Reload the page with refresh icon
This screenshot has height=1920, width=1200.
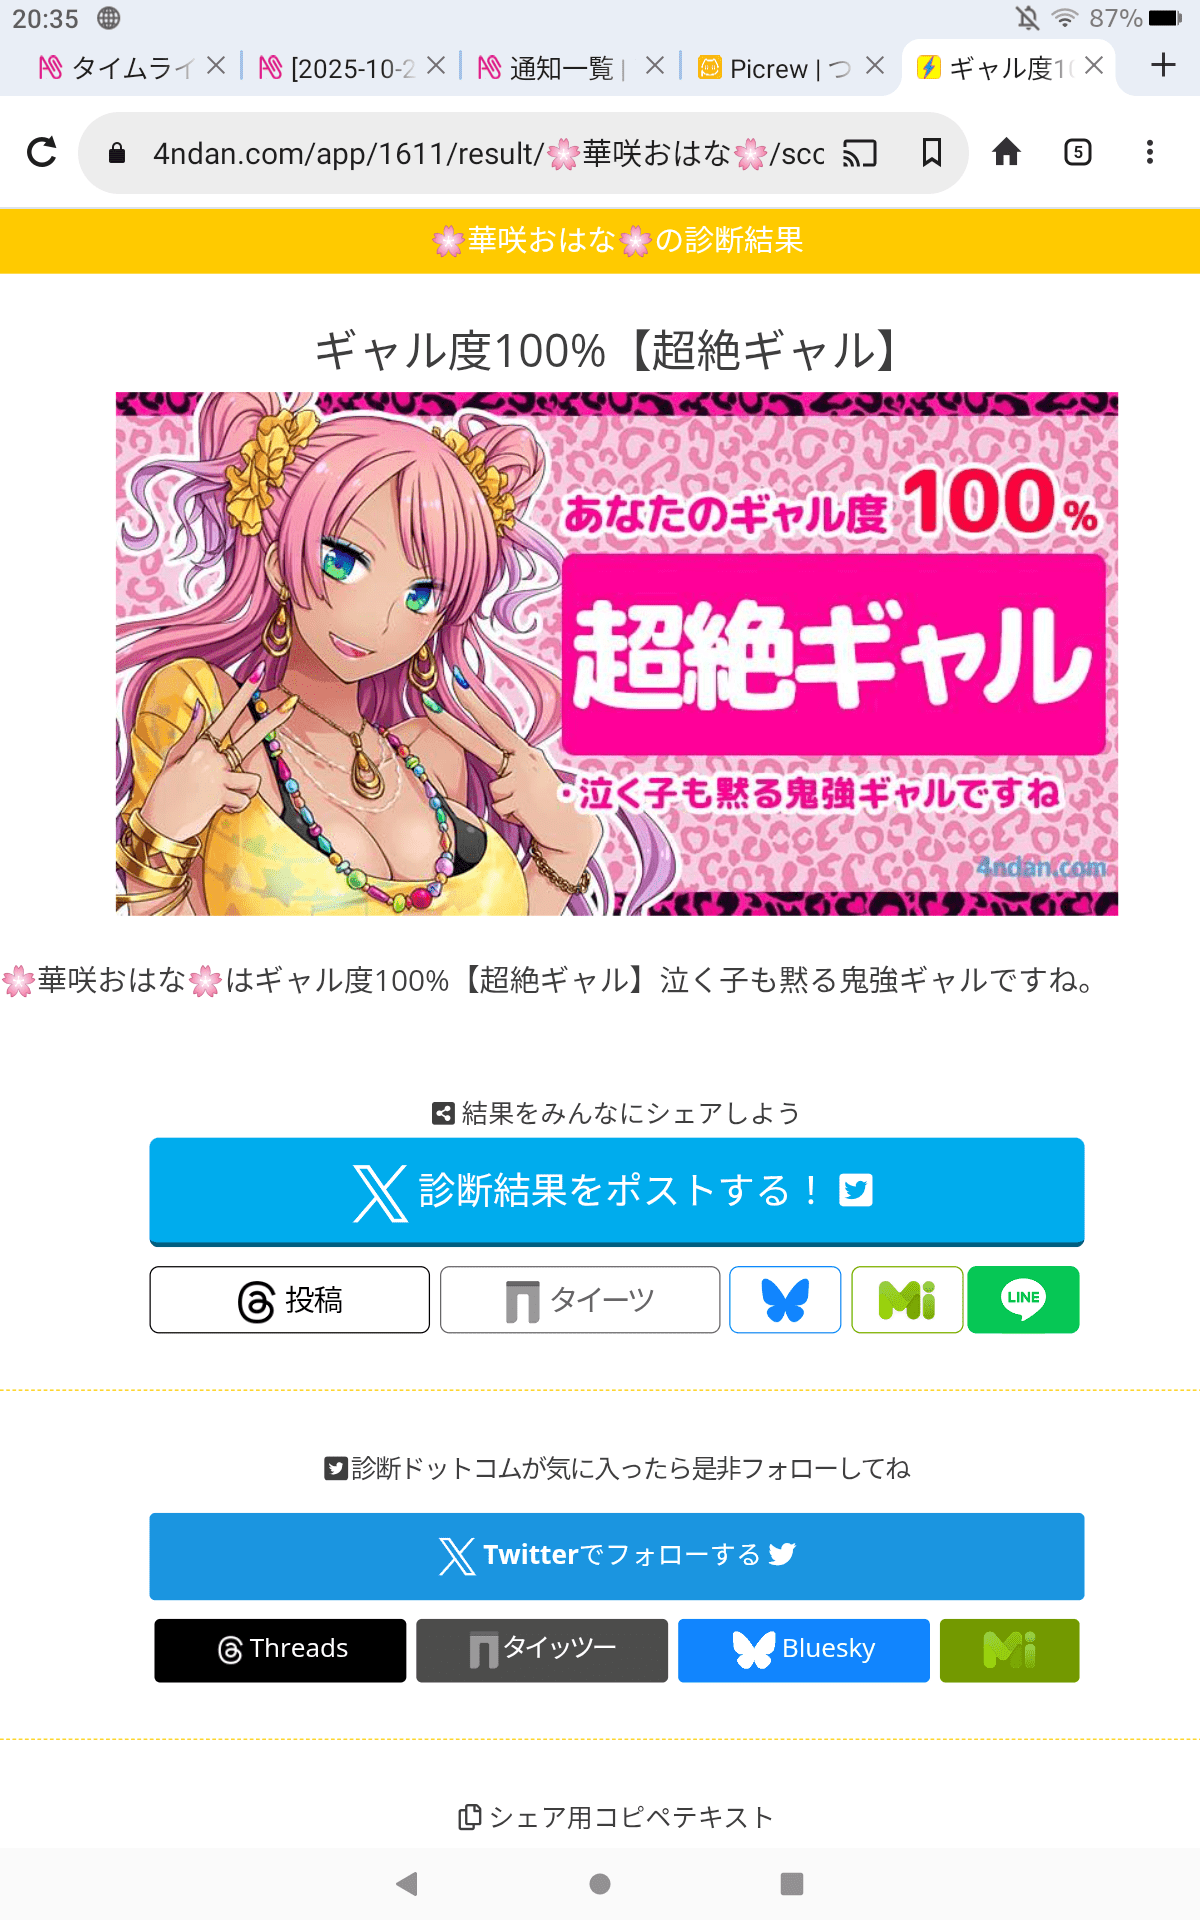42,152
